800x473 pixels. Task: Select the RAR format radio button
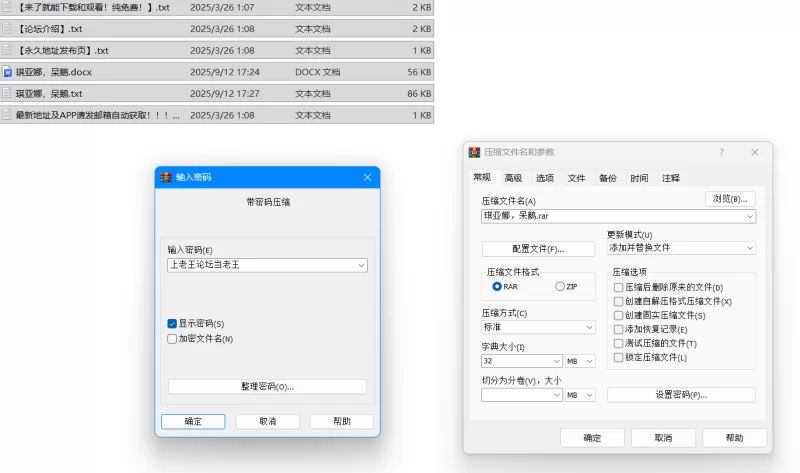click(496, 286)
